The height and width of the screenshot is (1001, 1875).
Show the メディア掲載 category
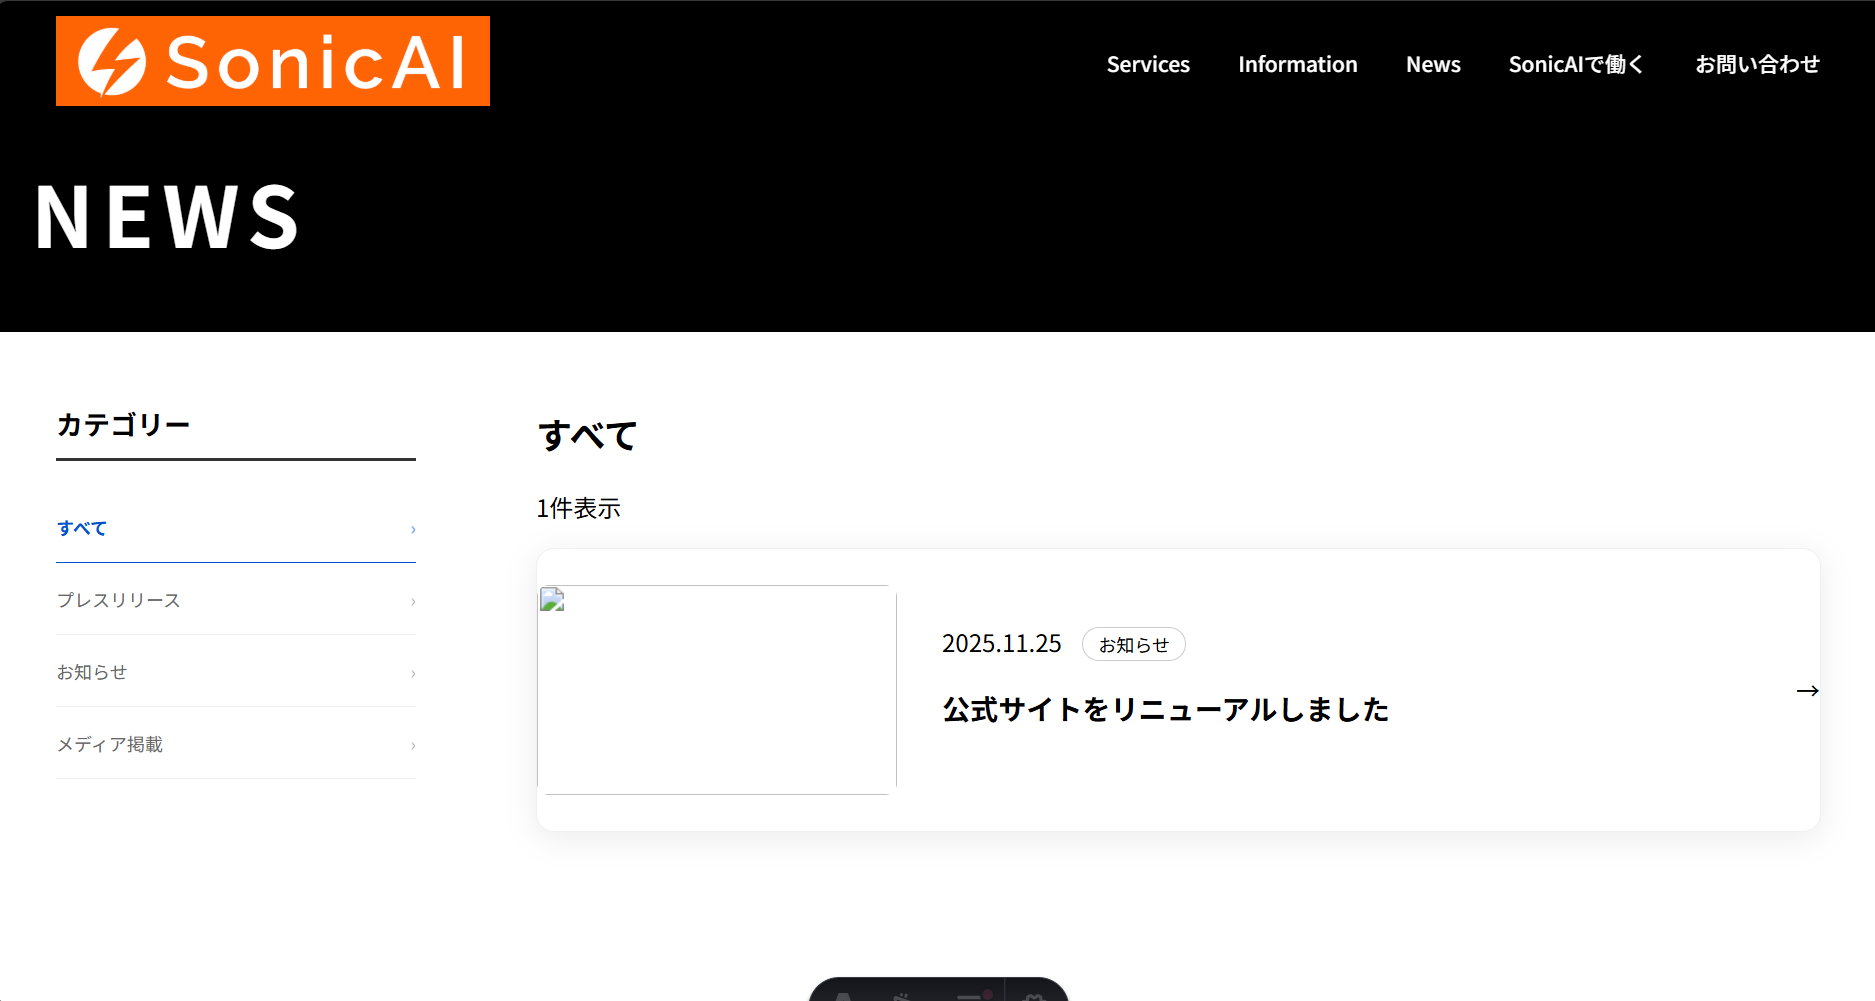coord(110,744)
